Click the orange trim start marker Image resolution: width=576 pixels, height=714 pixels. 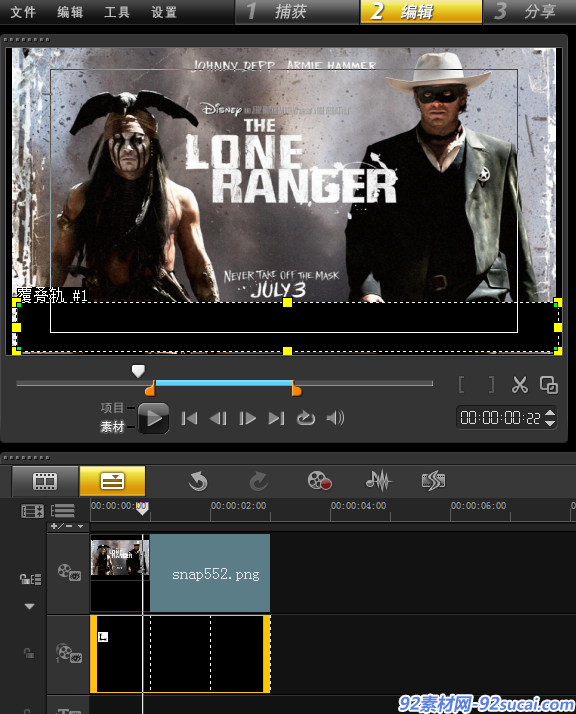[x=150, y=388]
